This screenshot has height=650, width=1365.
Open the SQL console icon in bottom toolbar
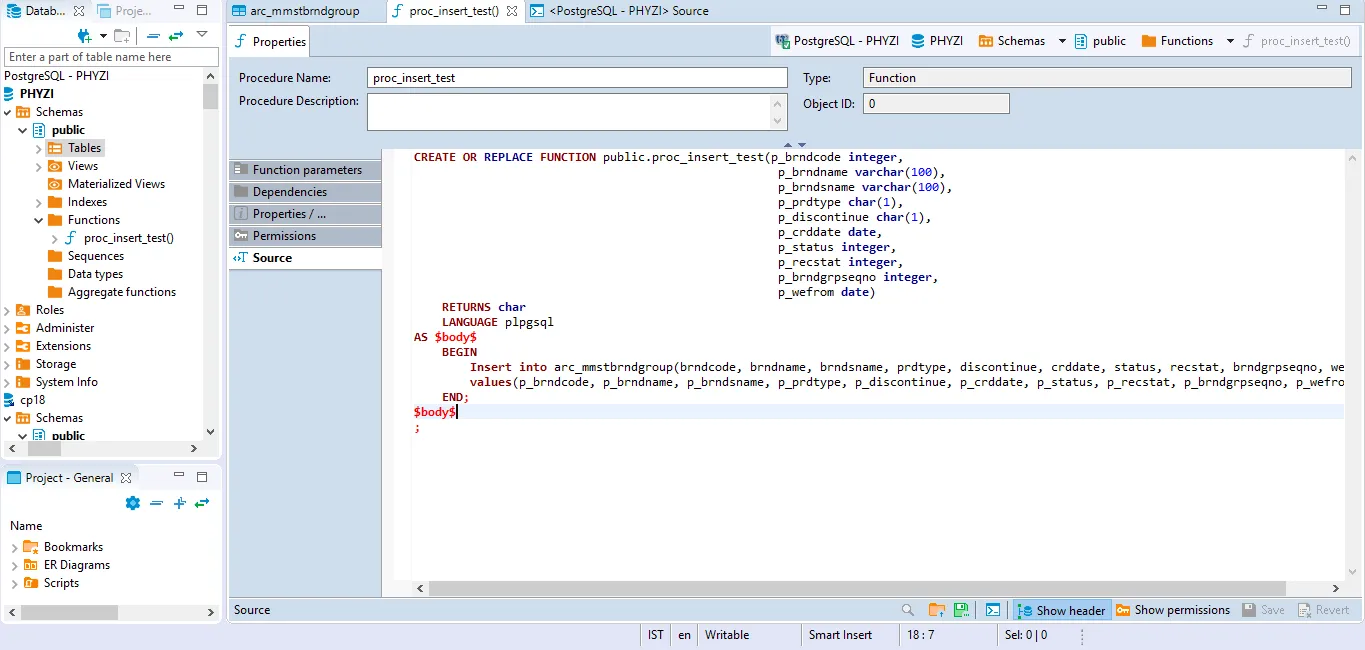click(x=993, y=610)
